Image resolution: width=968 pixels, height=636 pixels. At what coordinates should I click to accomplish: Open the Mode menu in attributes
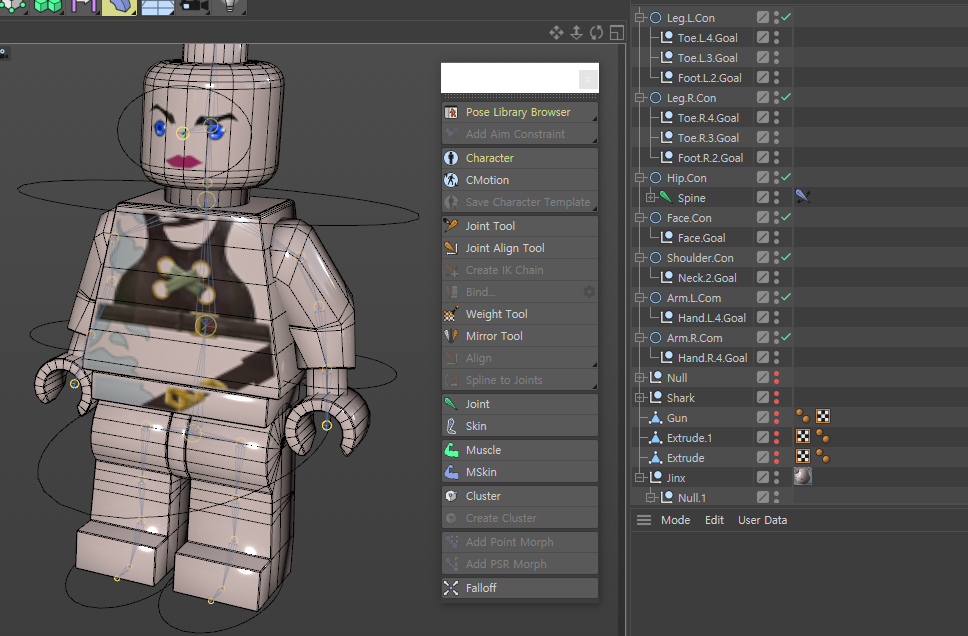pyautogui.click(x=675, y=520)
